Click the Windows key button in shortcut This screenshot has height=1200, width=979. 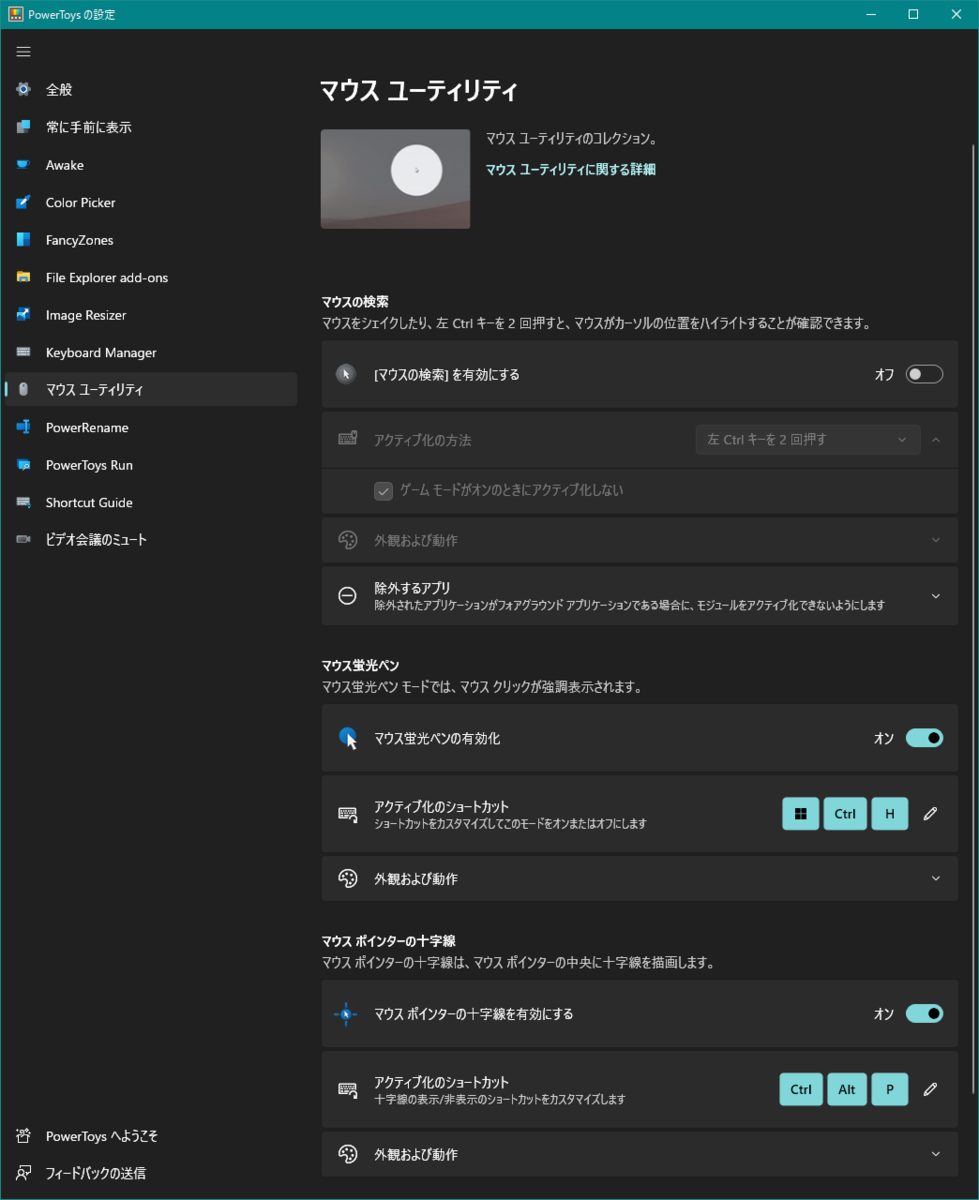[801, 814]
